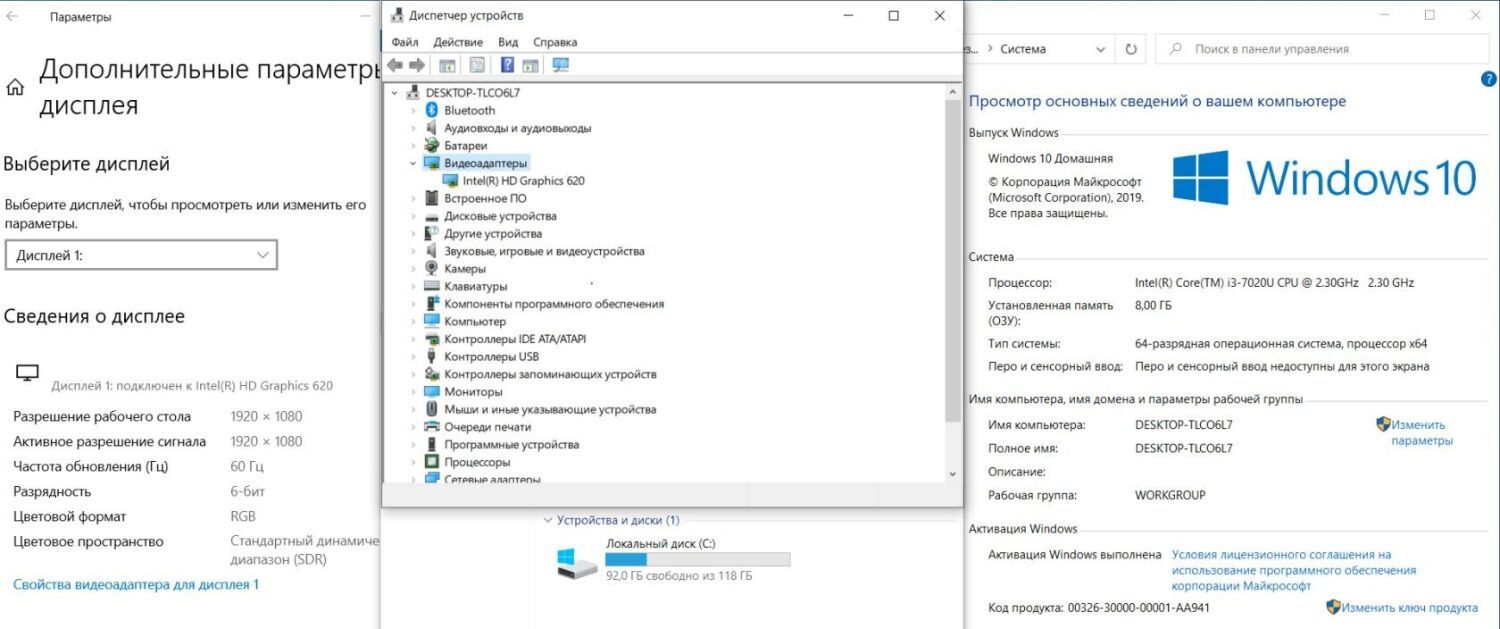The height and width of the screenshot is (629, 1500).
Task: Click the Back arrow in Device Manager toolbar
Action: point(395,66)
